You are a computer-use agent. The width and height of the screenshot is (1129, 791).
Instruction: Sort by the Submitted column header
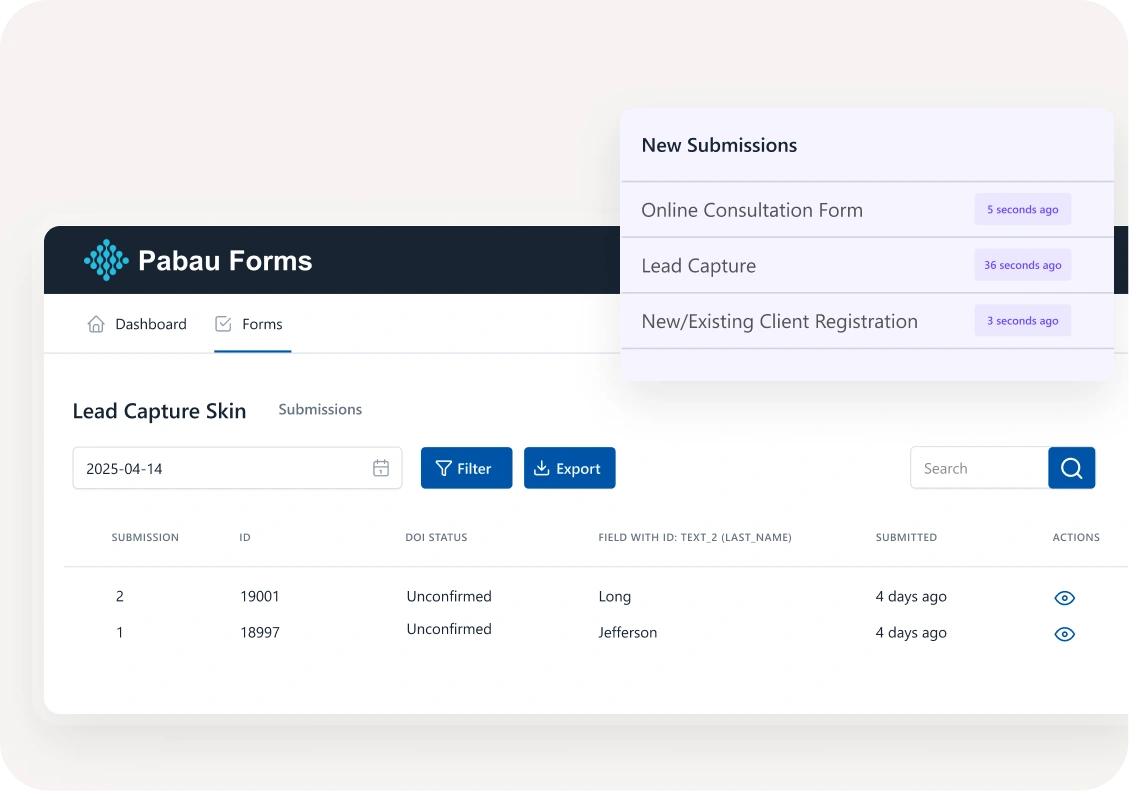coord(906,538)
